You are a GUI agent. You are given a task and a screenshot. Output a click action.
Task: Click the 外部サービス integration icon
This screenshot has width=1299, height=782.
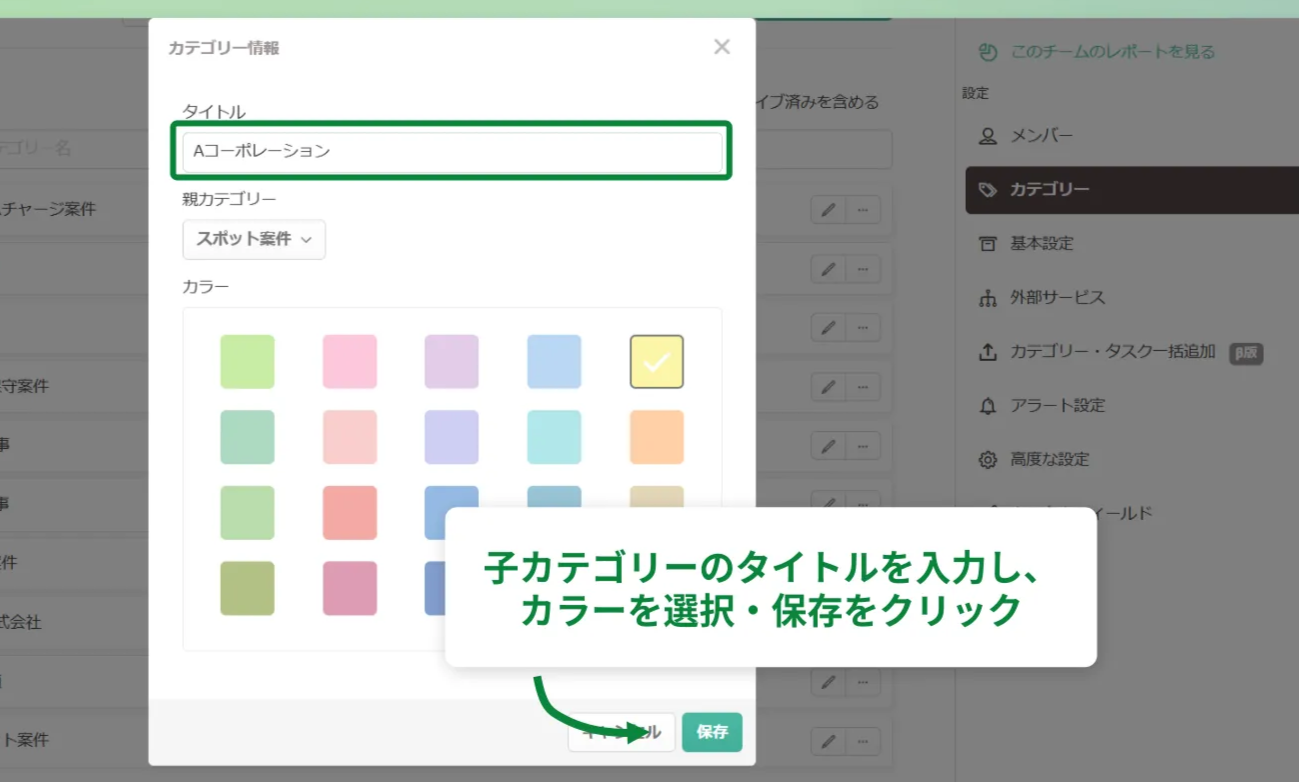988,298
